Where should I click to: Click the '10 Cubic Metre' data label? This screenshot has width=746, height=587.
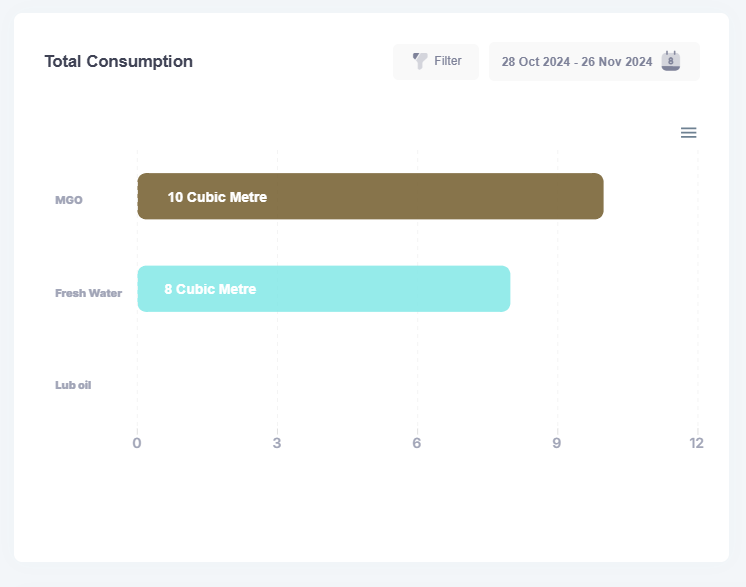(x=217, y=197)
